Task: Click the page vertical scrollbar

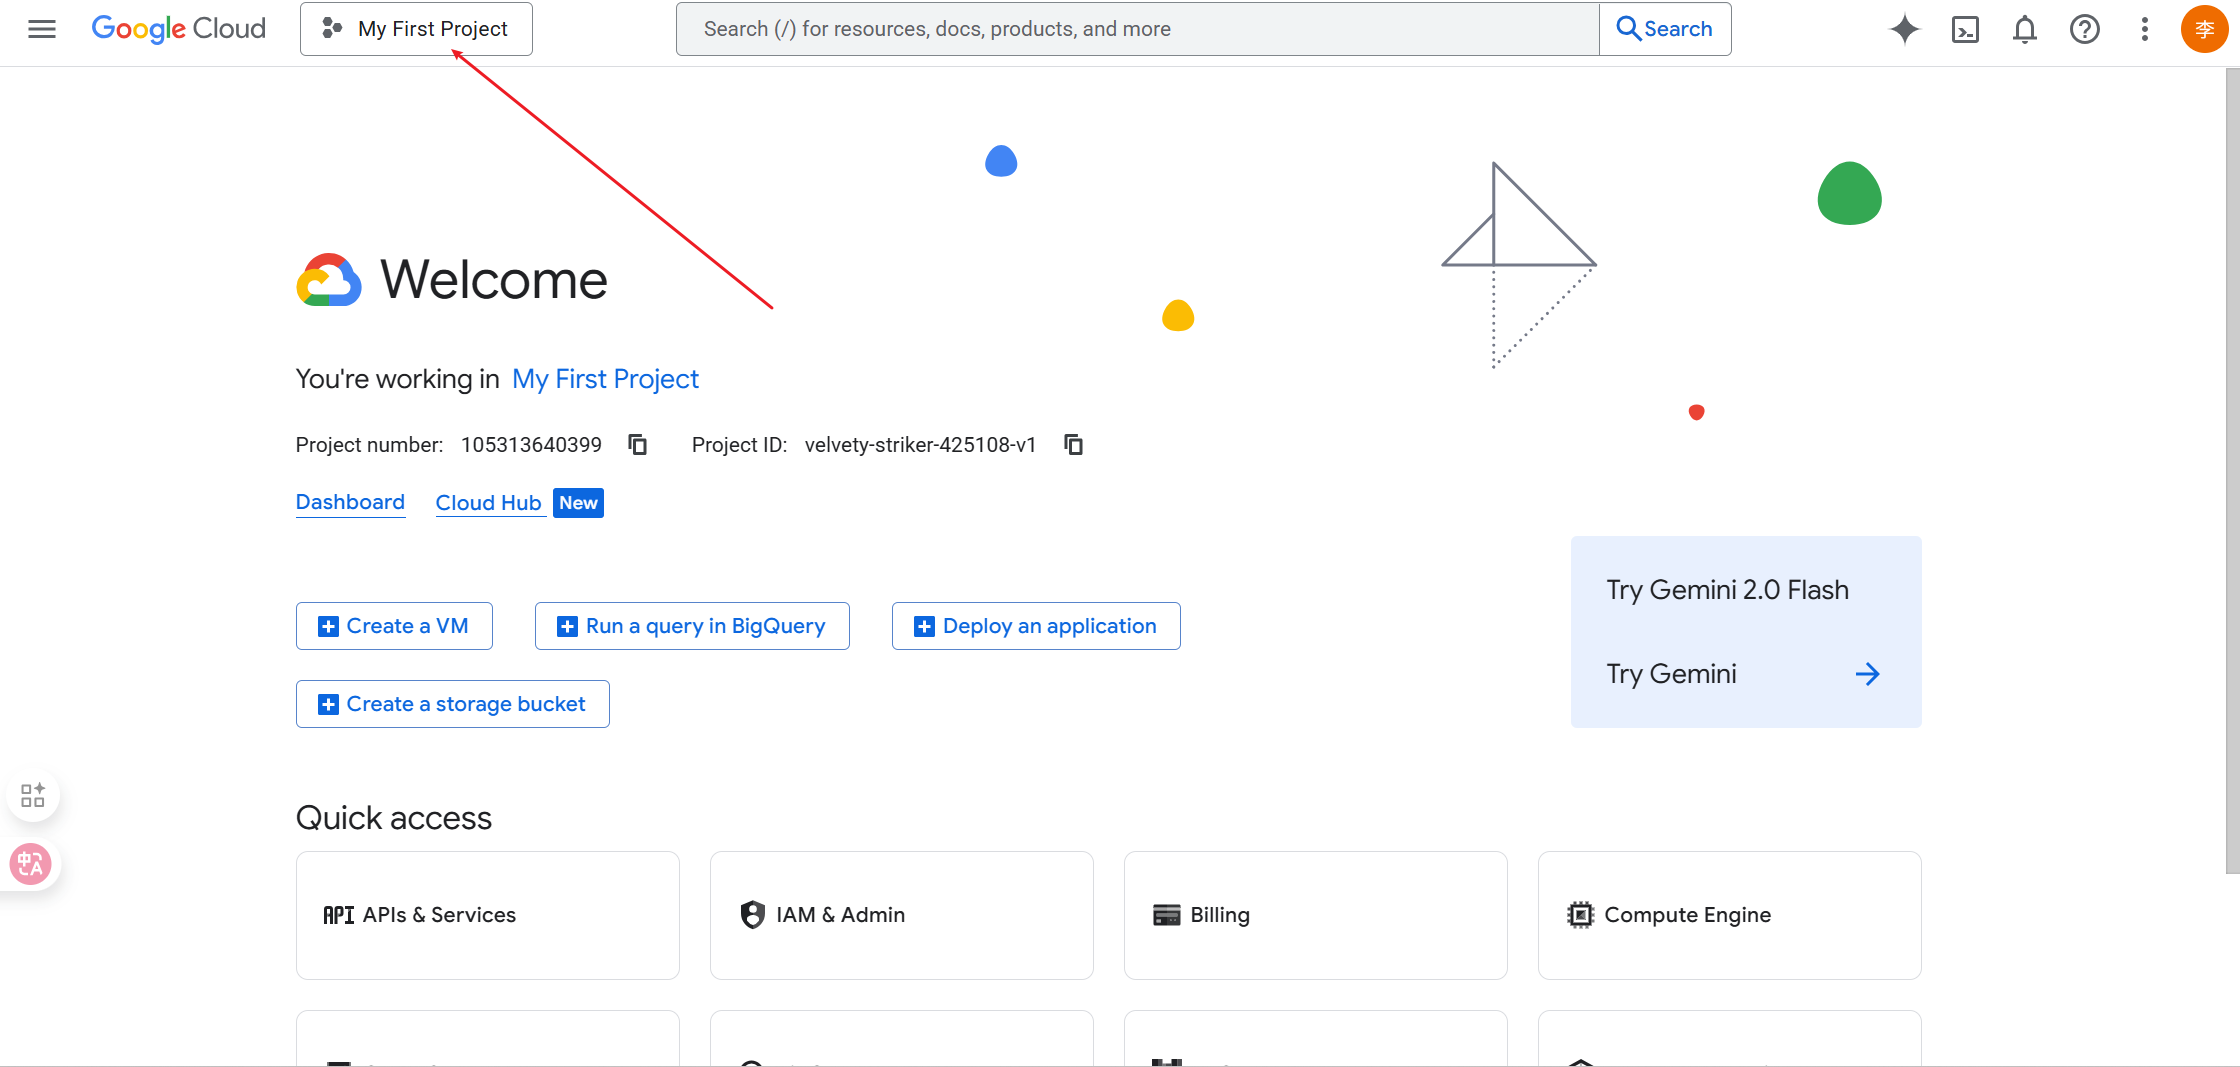Action: (2232, 470)
